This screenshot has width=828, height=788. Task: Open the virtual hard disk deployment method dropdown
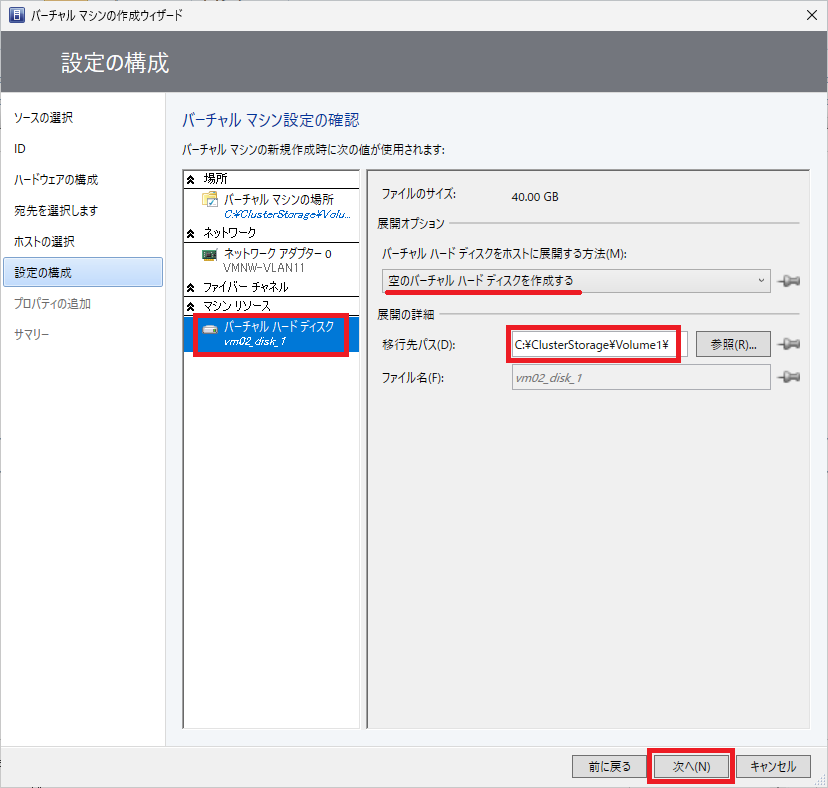pyautogui.click(x=576, y=281)
